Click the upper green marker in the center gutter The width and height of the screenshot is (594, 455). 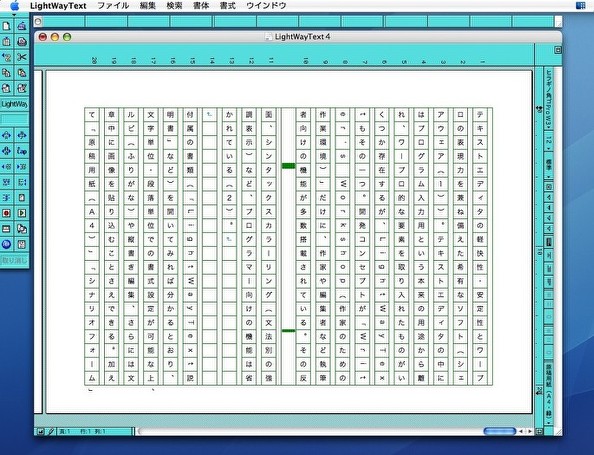pyautogui.click(x=288, y=166)
